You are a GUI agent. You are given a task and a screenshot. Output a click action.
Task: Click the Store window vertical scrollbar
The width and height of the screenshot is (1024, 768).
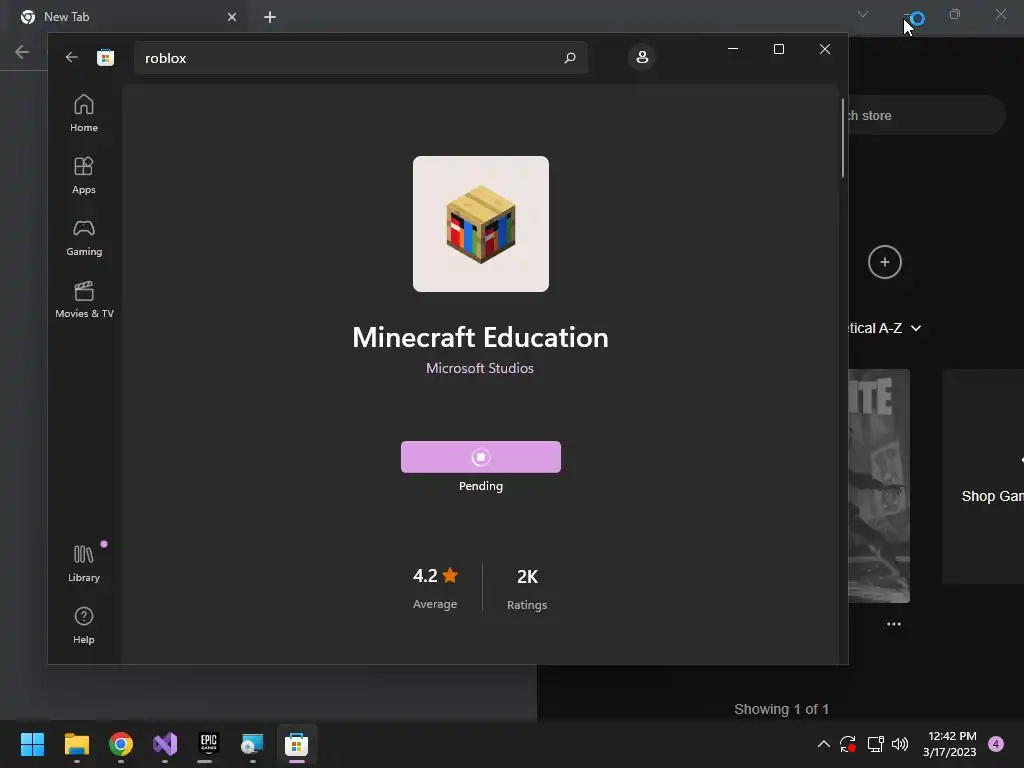[x=842, y=138]
